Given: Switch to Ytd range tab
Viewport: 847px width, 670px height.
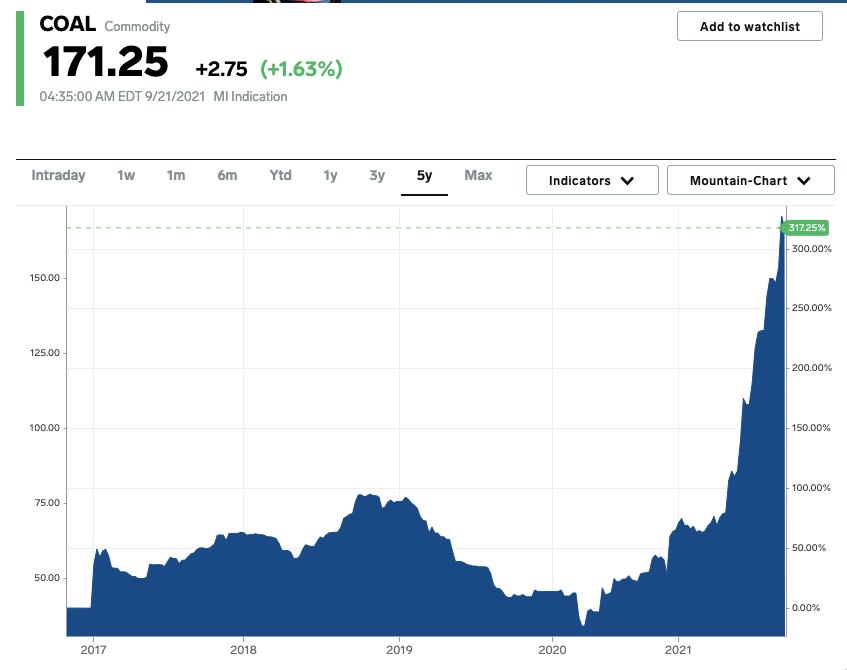Looking at the screenshot, I should coord(280,175).
